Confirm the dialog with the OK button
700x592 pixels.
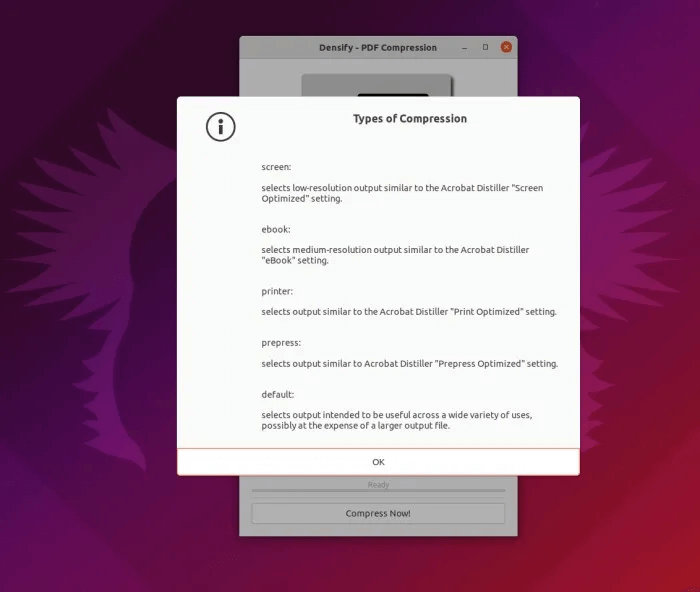pos(378,462)
